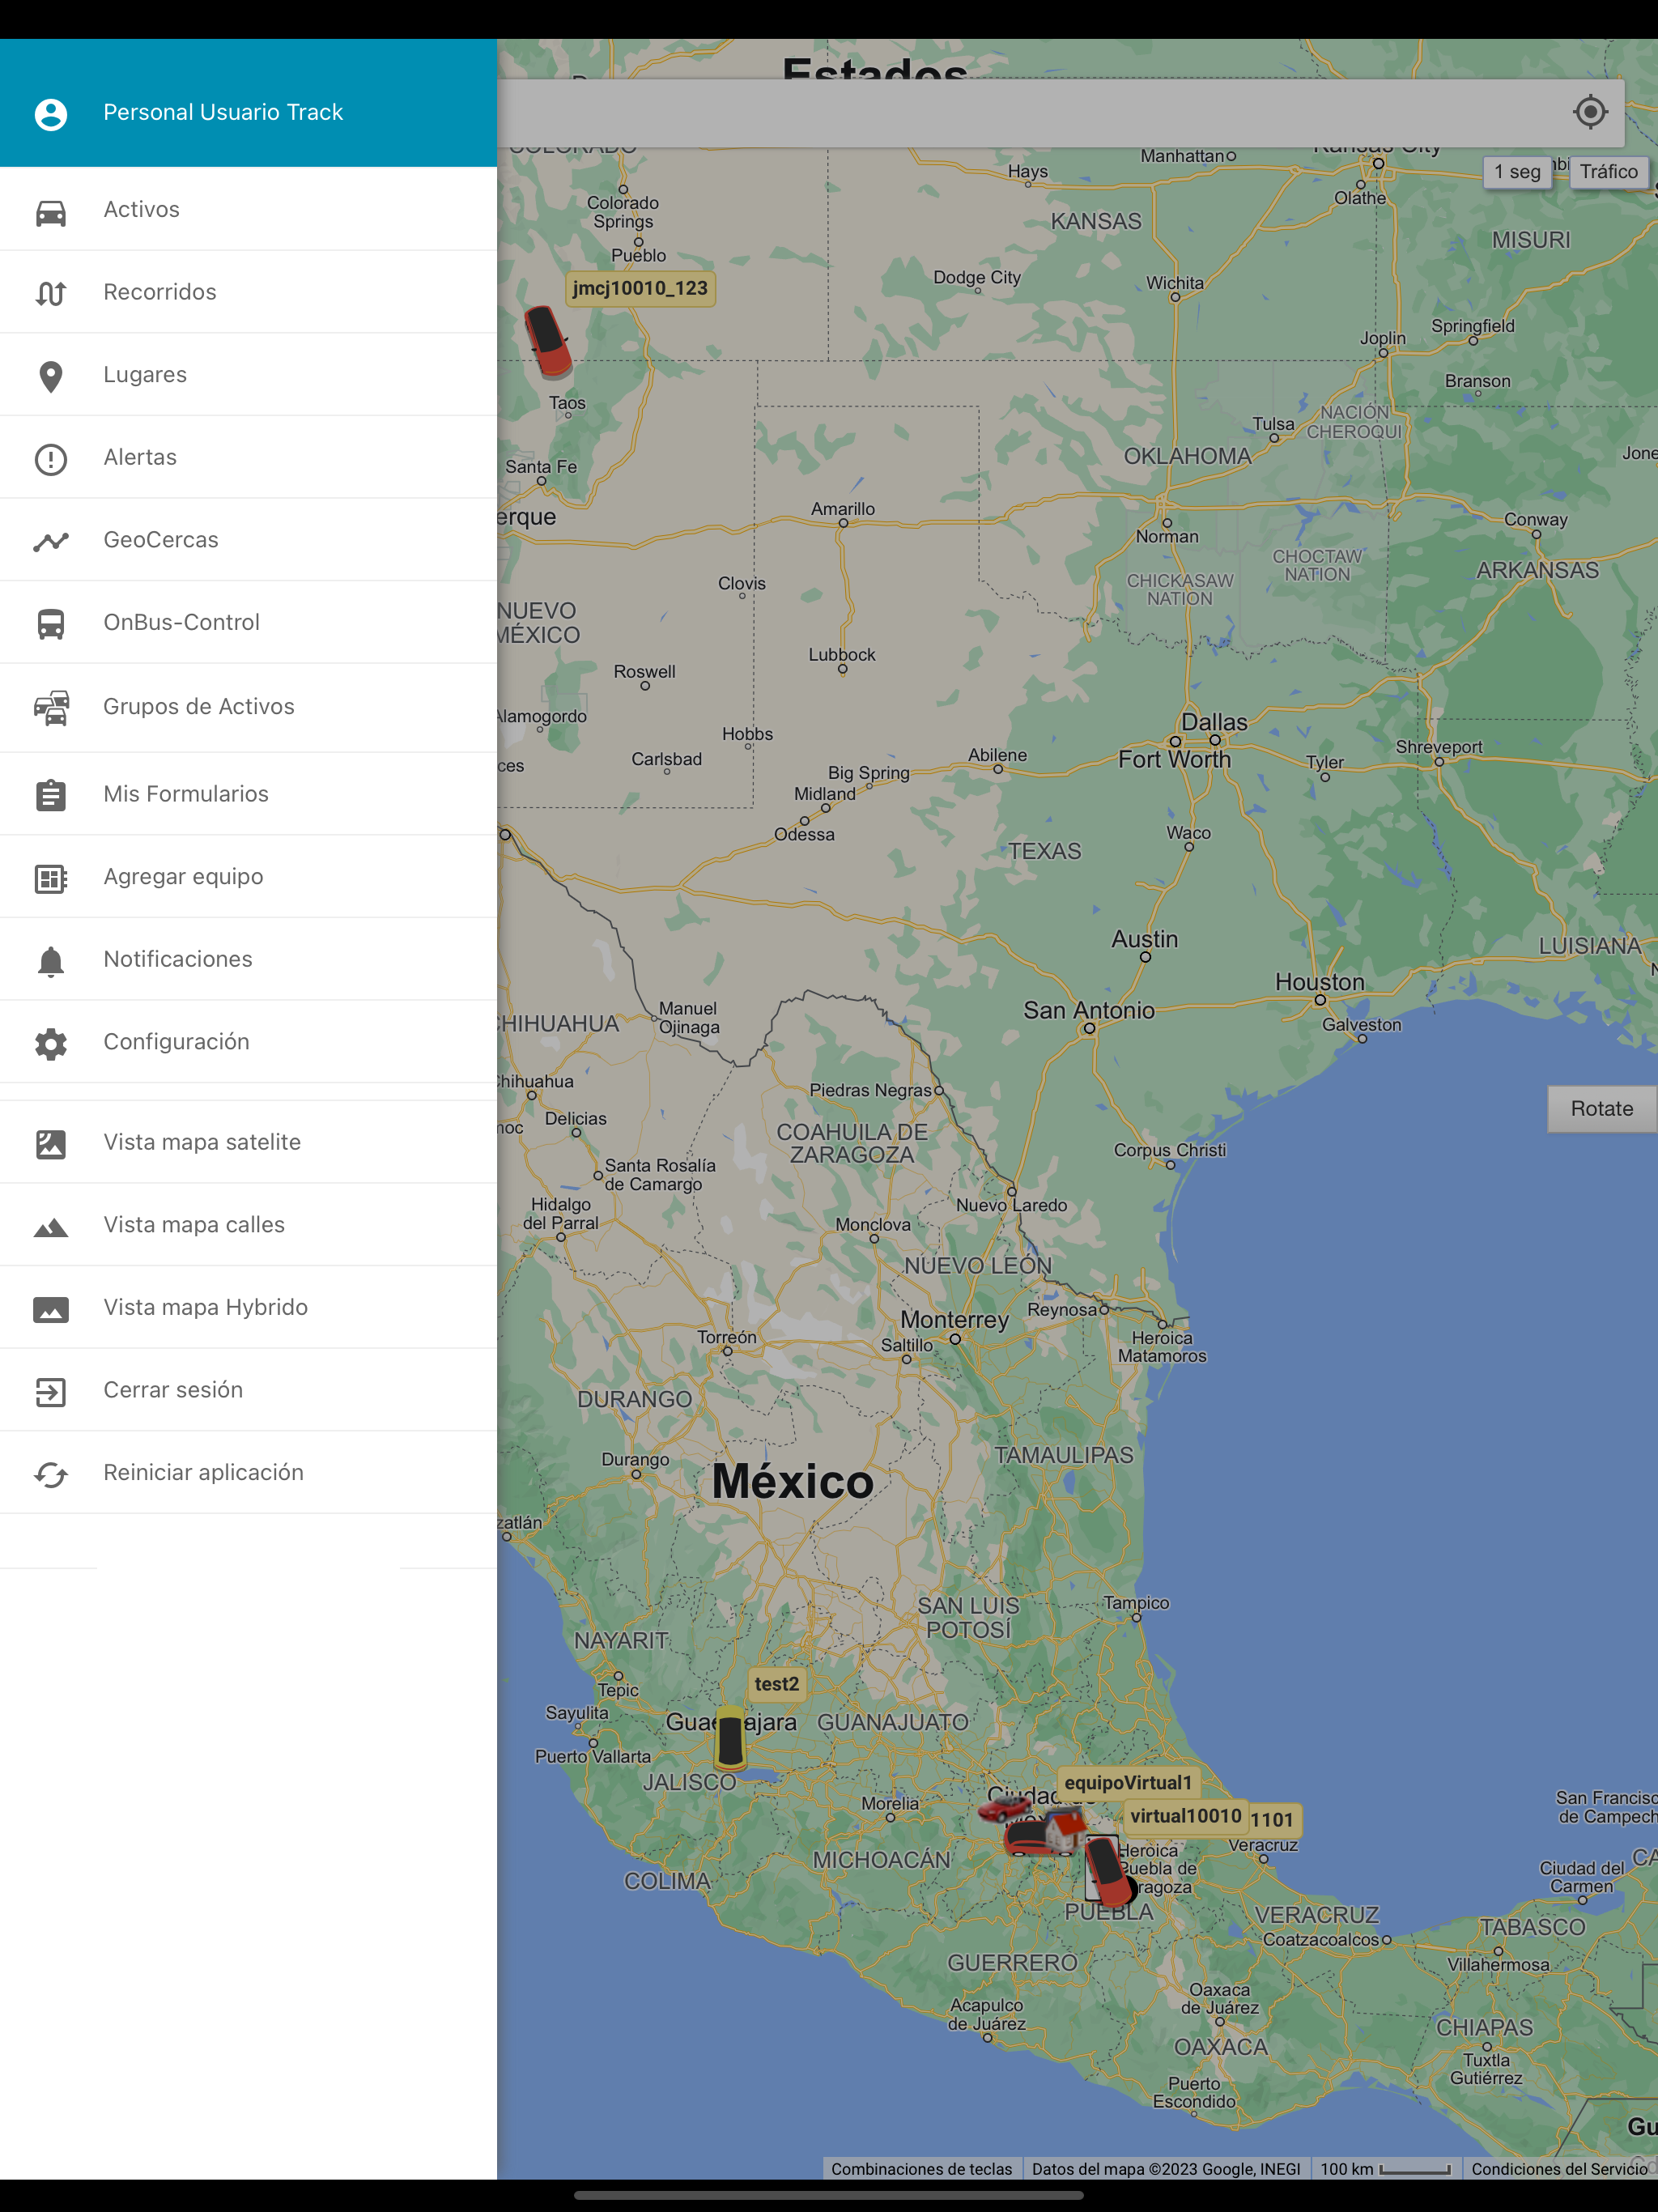Image resolution: width=1658 pixels, height=2212 pixels.
Task: Click the Activos car icon
Action: [x=51, y=211]
